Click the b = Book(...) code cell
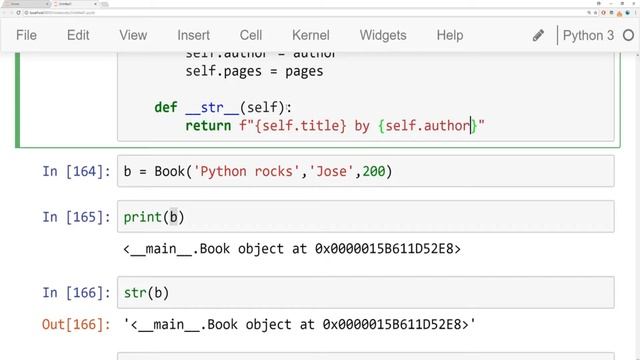This screenshot has width=640, height=360. click(x=365, y=171)
